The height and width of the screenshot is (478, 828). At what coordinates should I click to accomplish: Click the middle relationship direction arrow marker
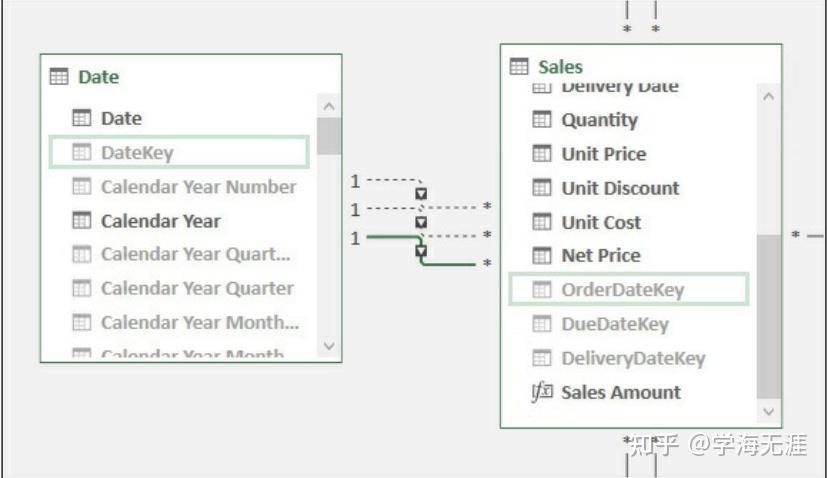421,222
